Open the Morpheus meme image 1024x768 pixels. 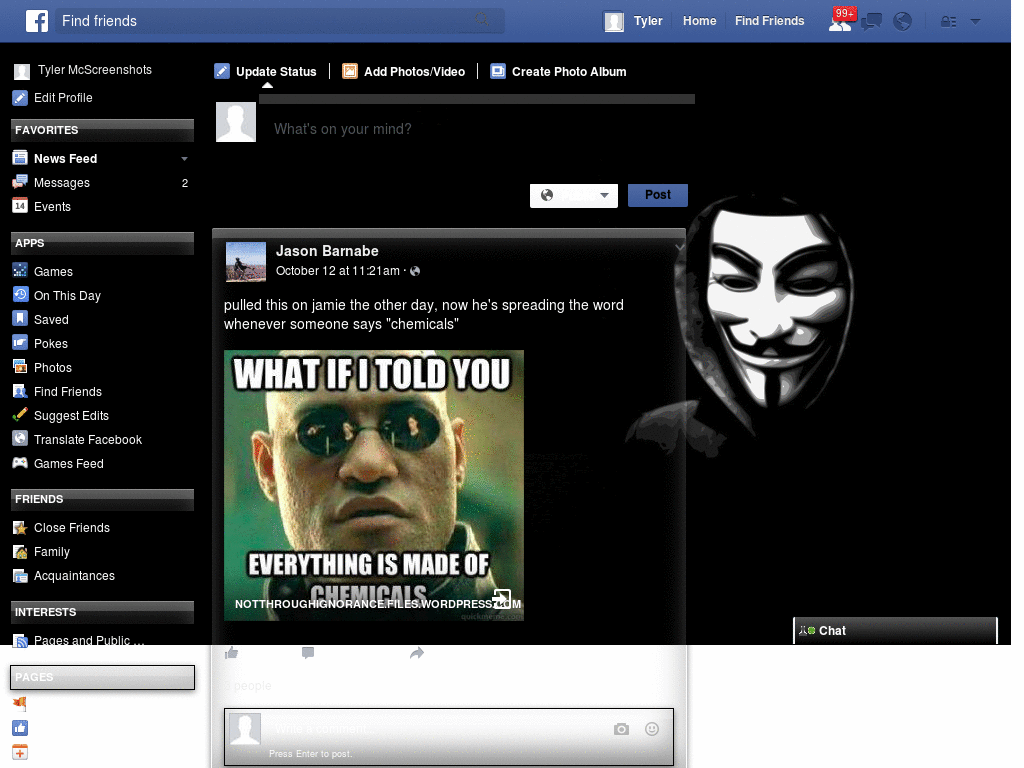point(374,485)
